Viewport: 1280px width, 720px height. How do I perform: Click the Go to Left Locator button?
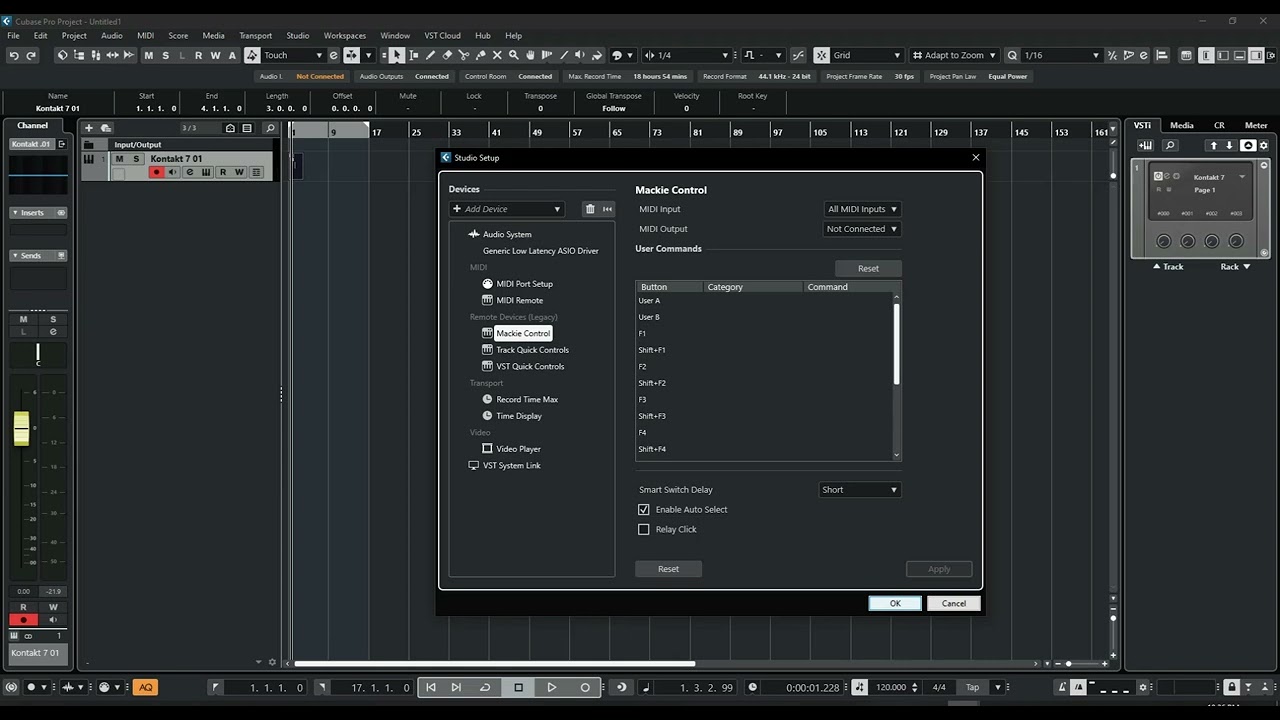(431, 687)
